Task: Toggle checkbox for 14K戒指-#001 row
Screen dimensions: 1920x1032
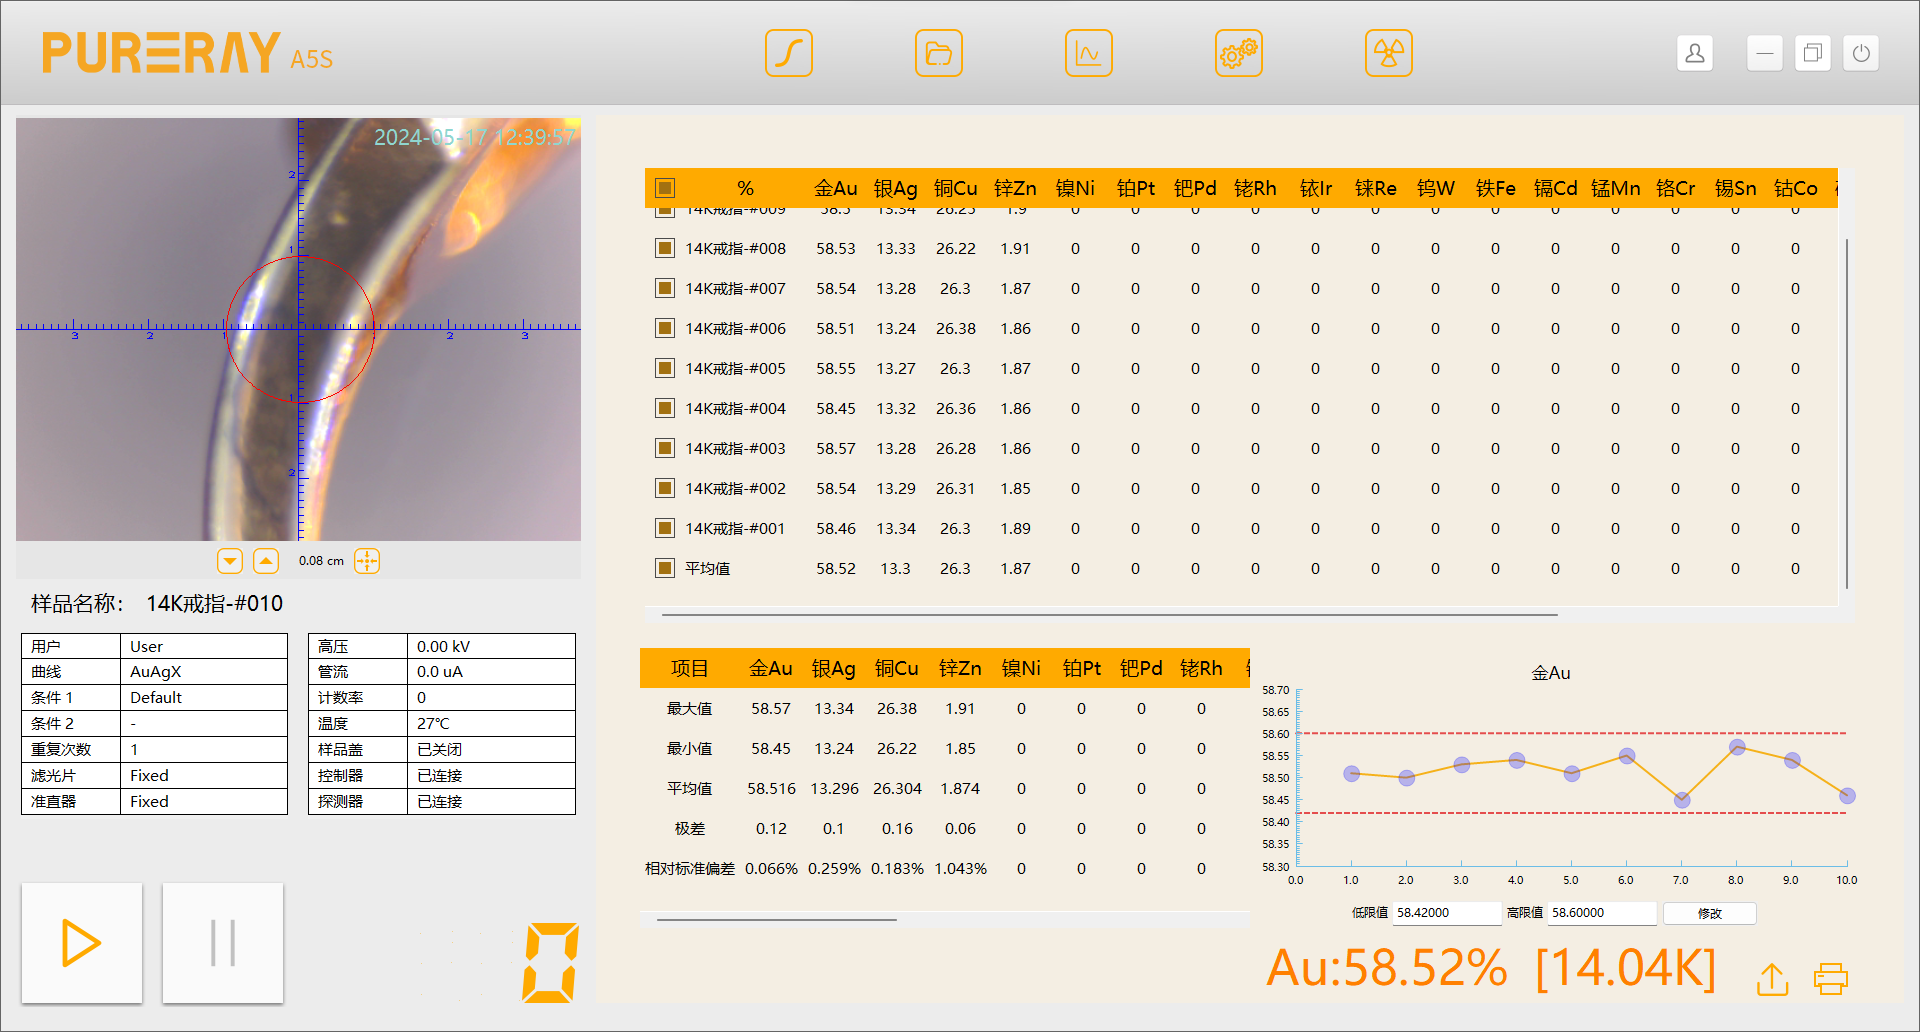Action: click(665, 528)
